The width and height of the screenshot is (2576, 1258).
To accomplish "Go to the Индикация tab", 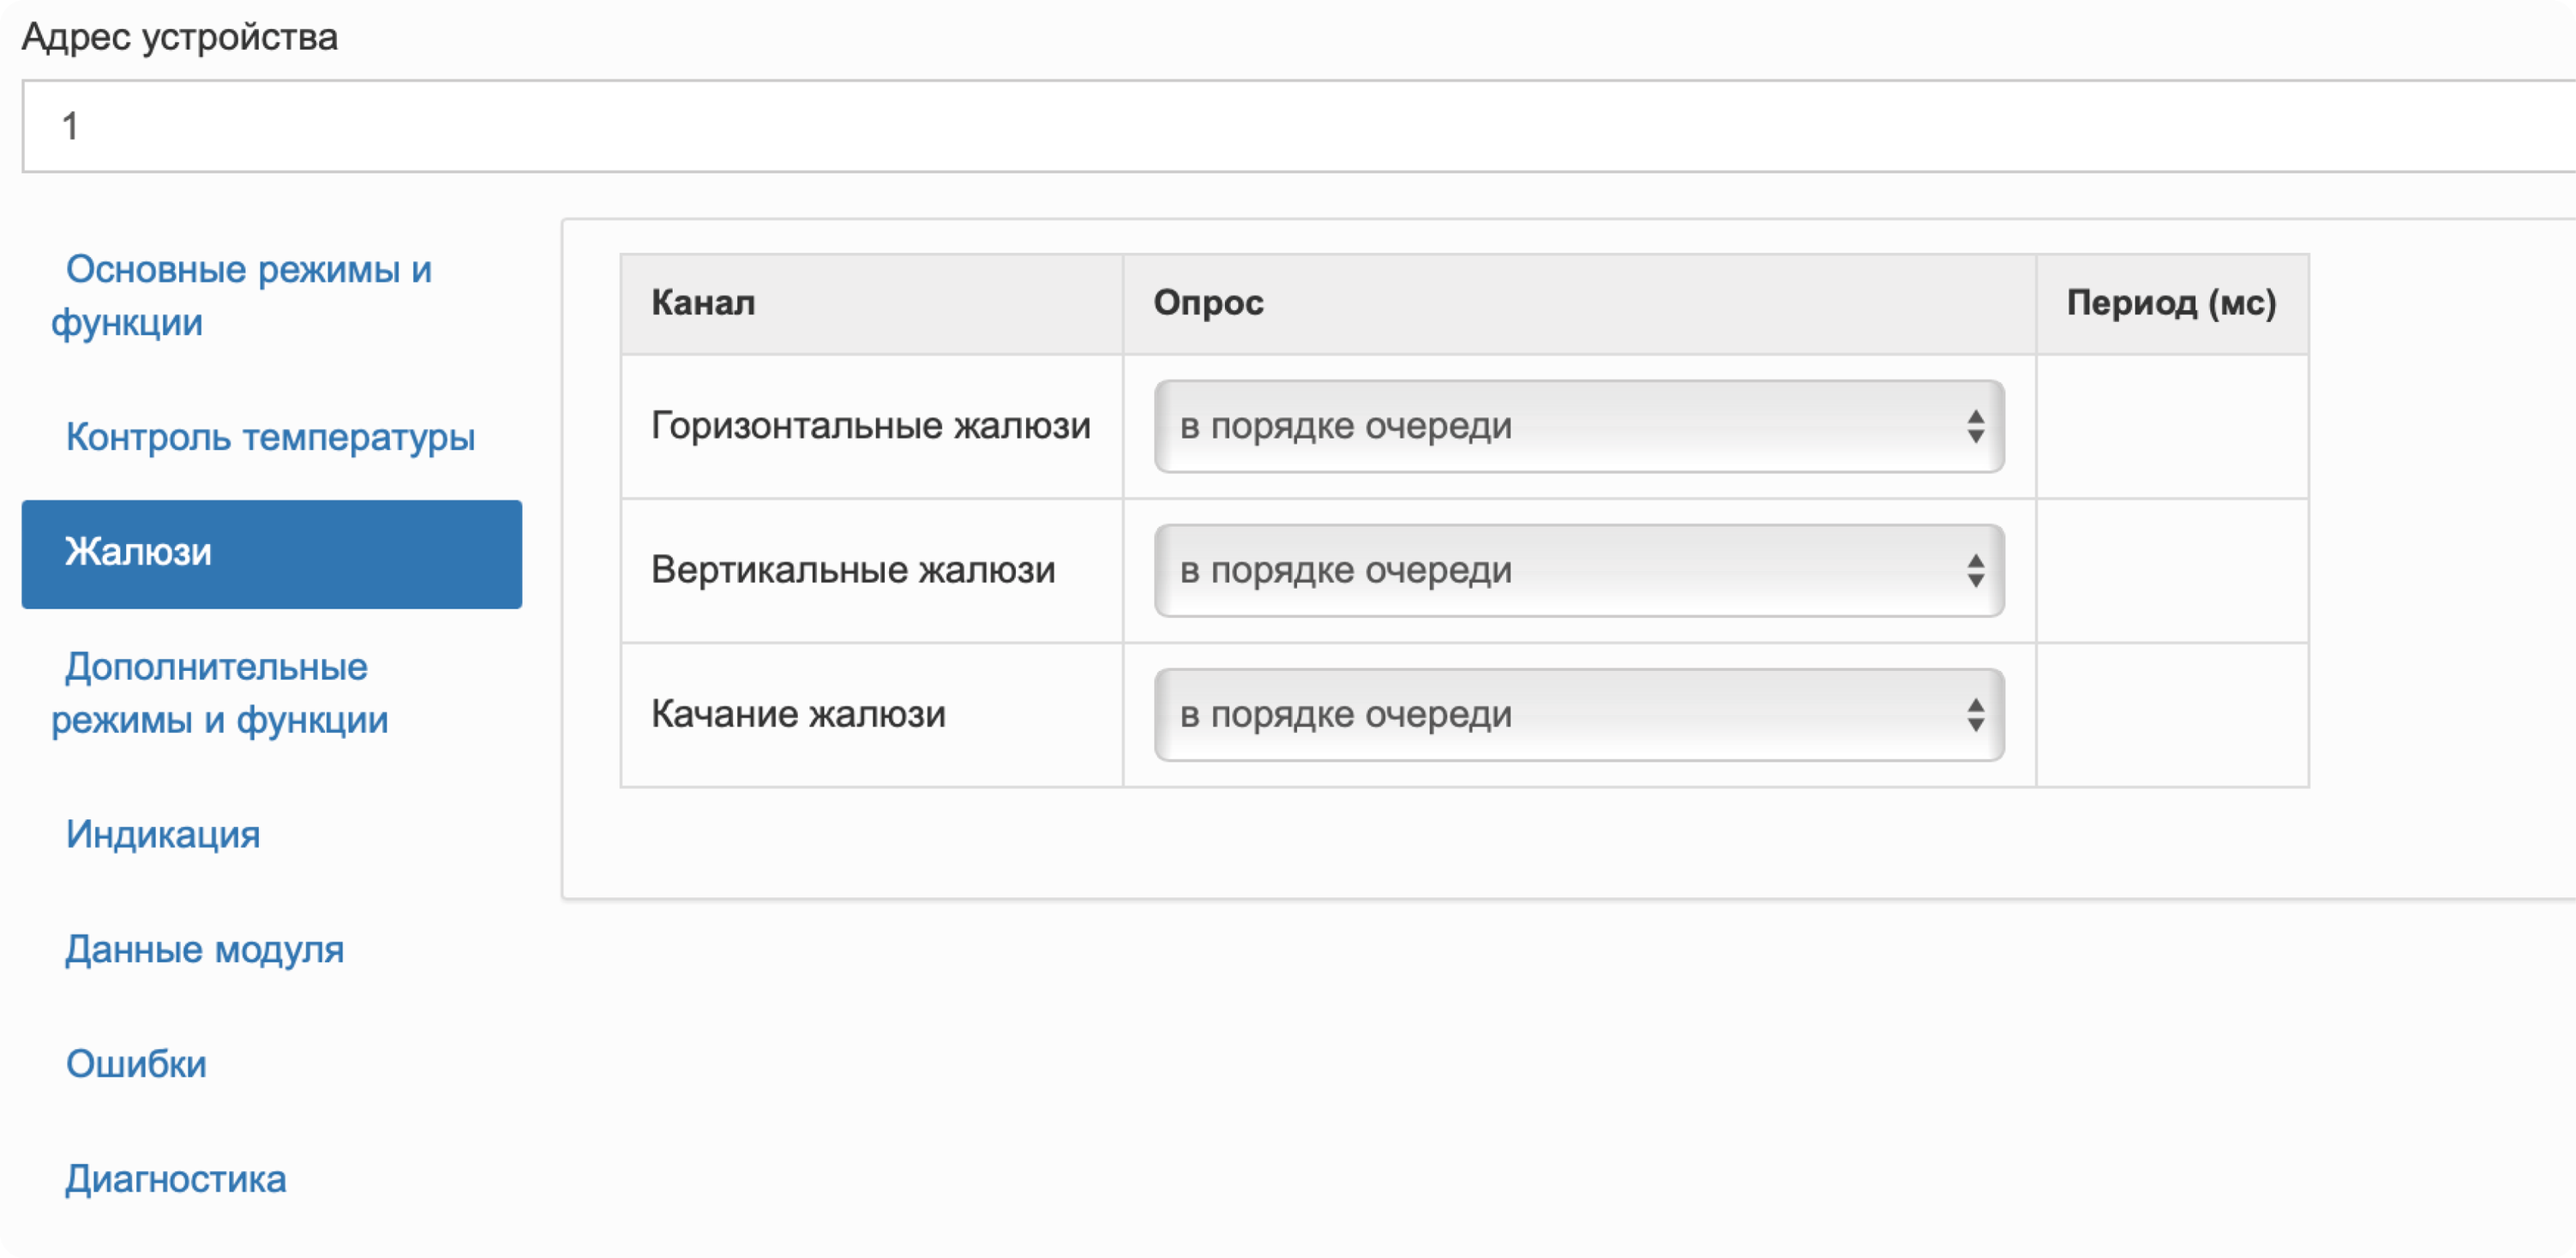I will click(163, 834).
